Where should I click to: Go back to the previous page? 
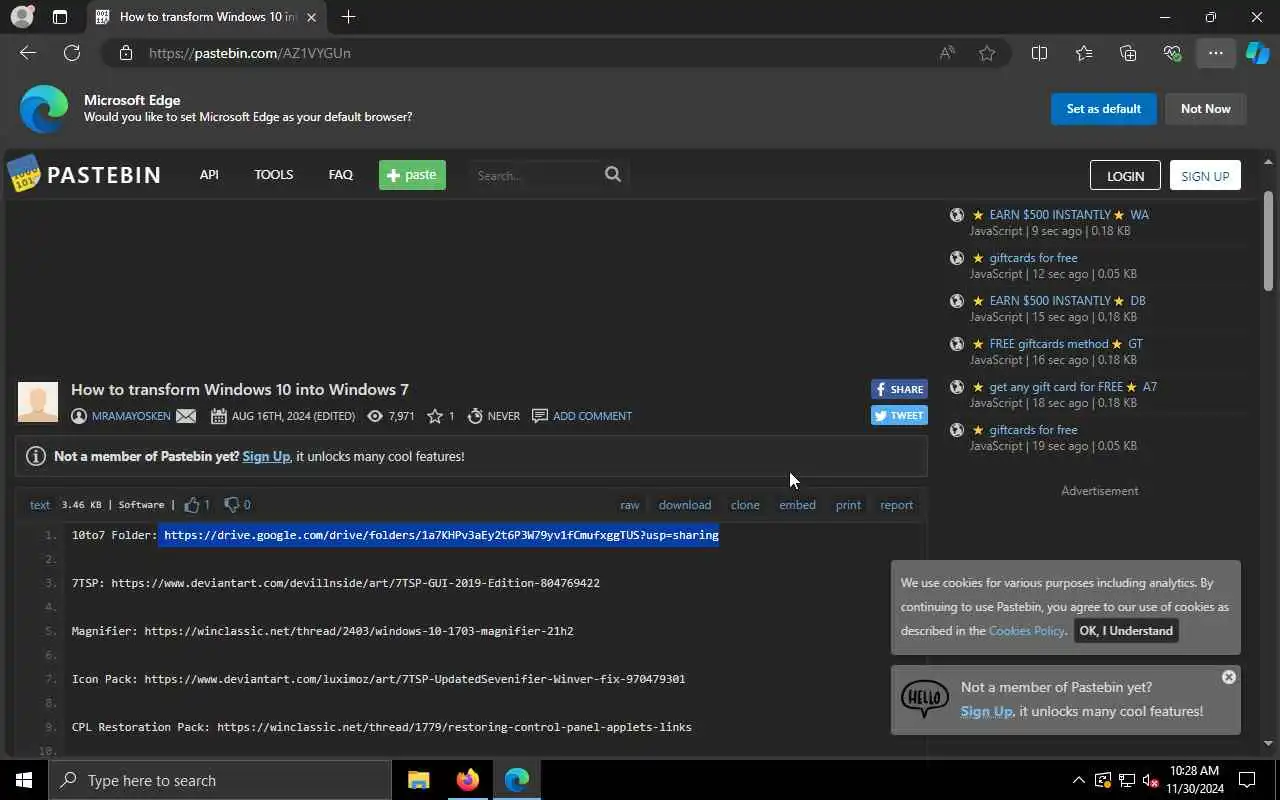28,53
